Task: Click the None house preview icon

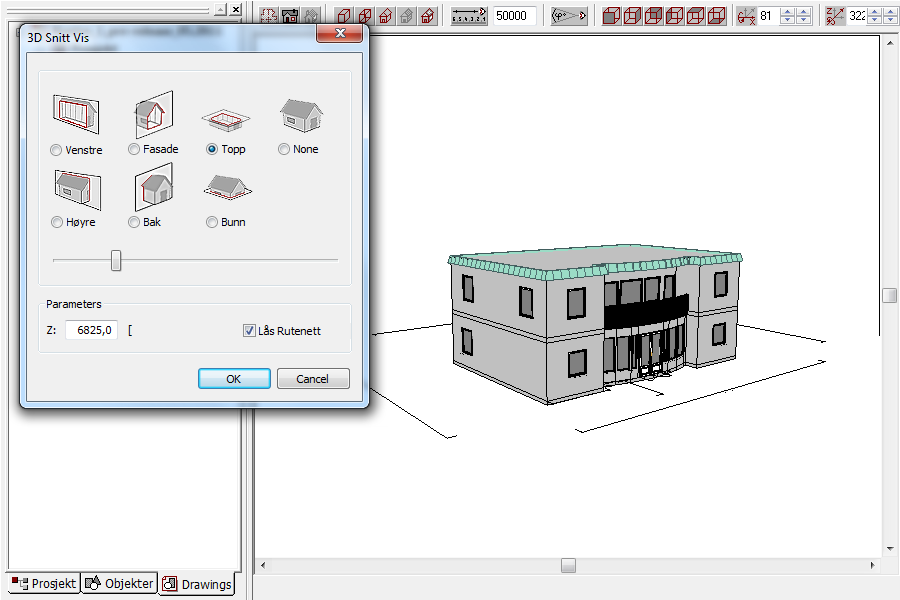Action: pos(301,115)
